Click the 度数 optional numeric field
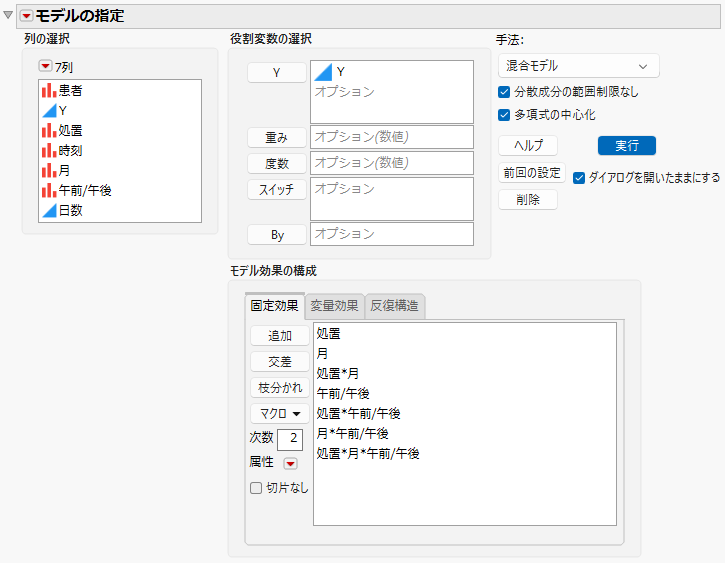The width and height of the screenshot is (725, 563). (392, 163)
